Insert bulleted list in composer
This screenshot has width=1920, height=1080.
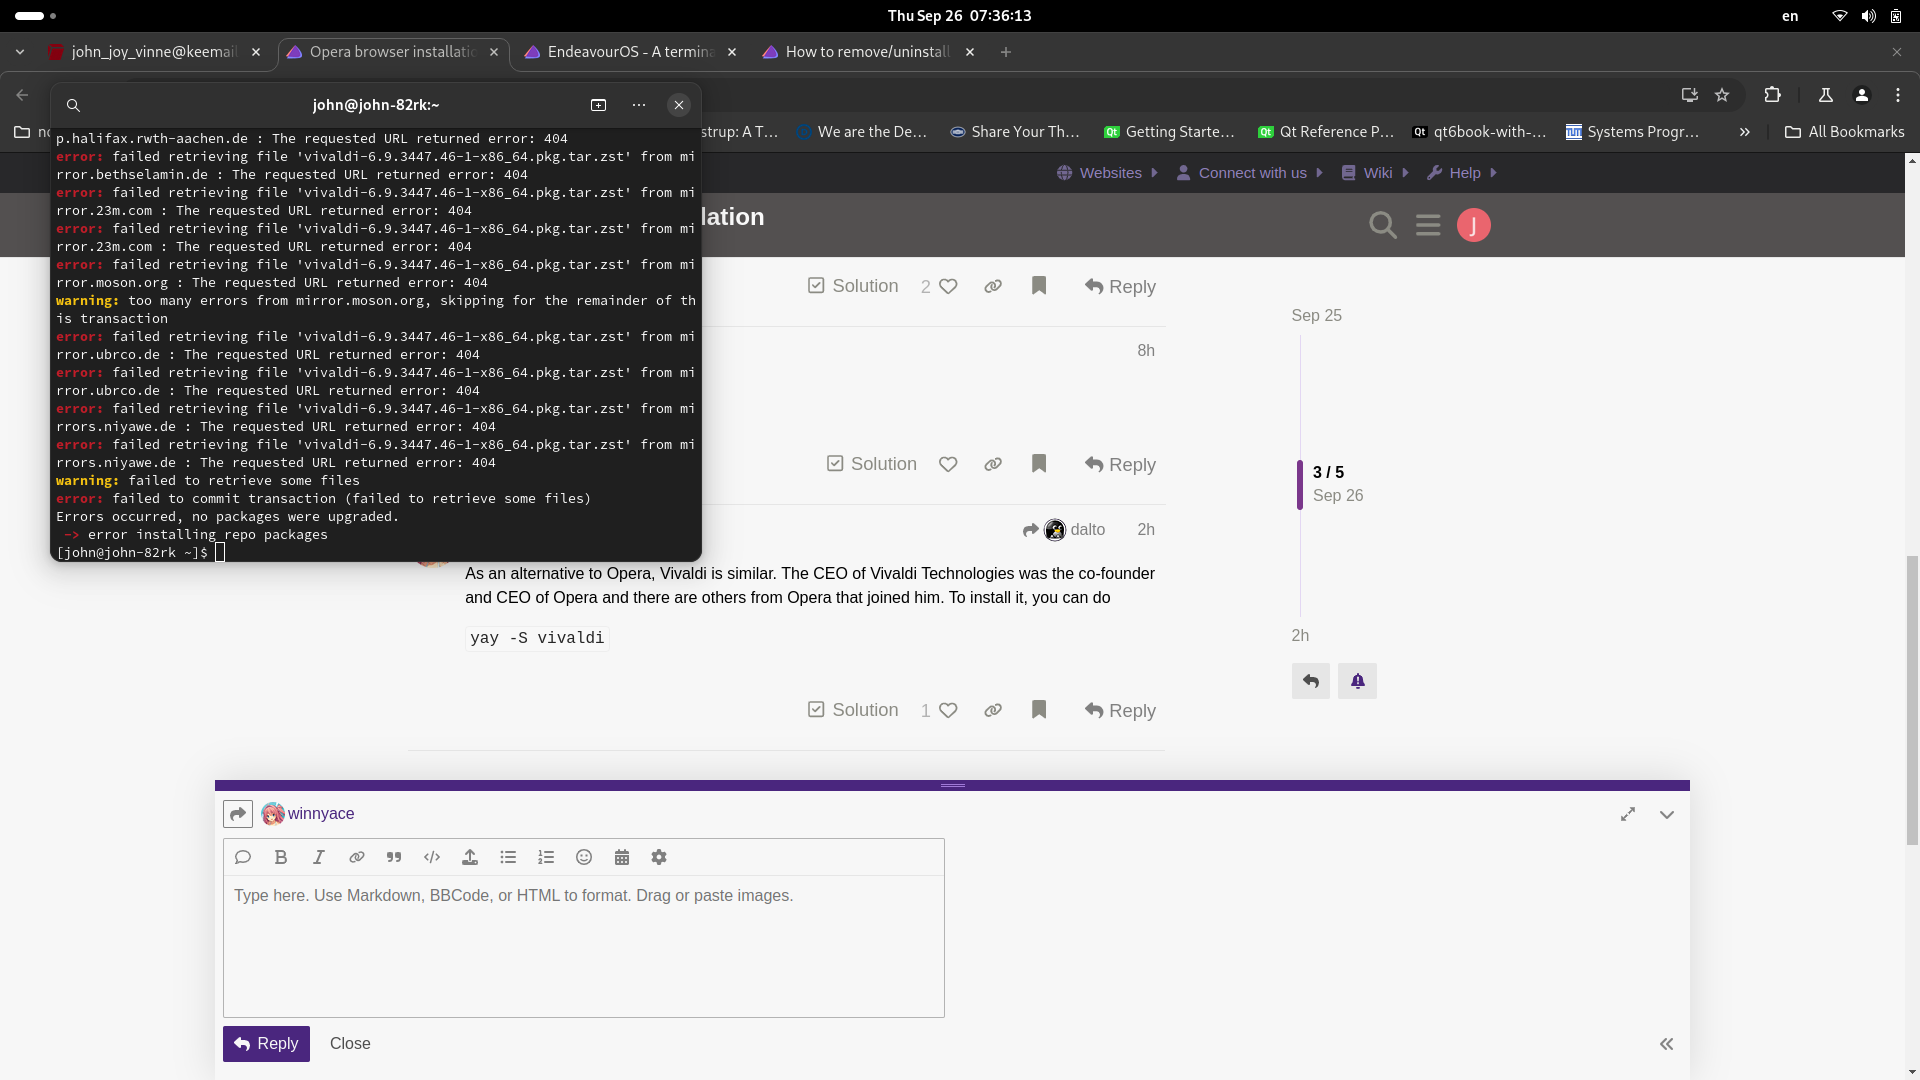pyautogui.click(x=508, y=857)
